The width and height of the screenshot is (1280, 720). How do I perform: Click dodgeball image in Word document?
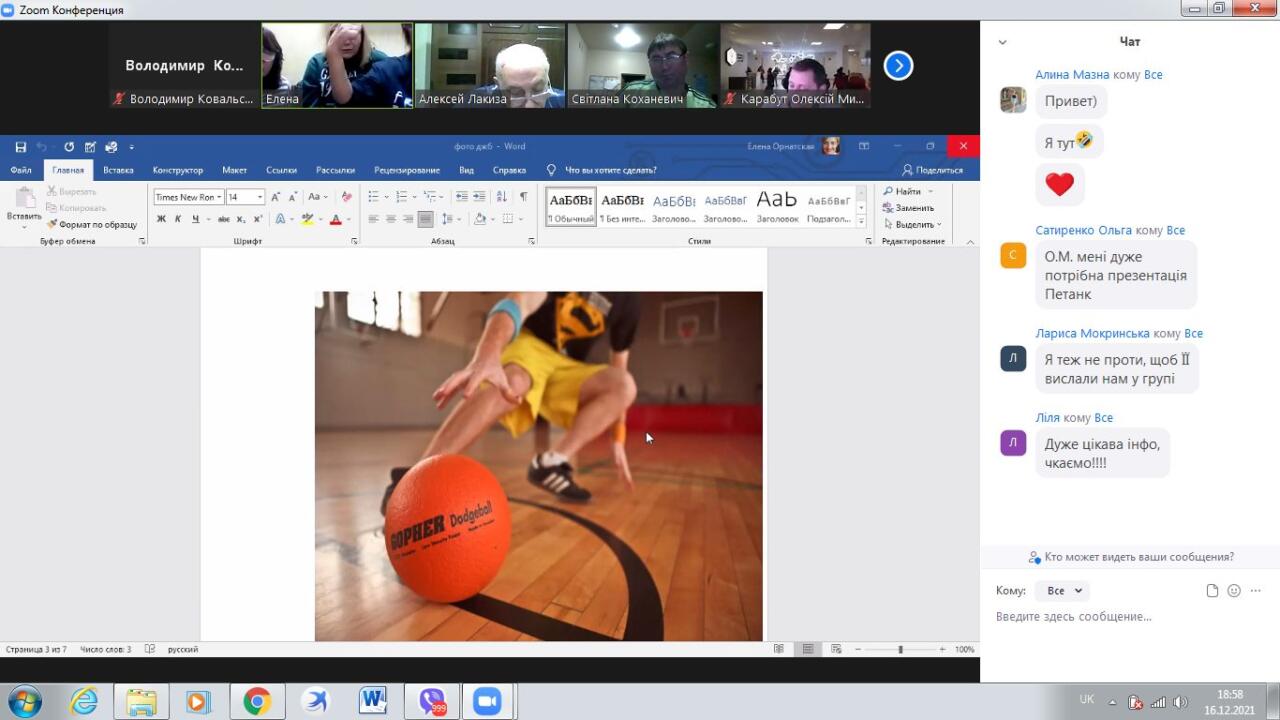tap(538, 466)
